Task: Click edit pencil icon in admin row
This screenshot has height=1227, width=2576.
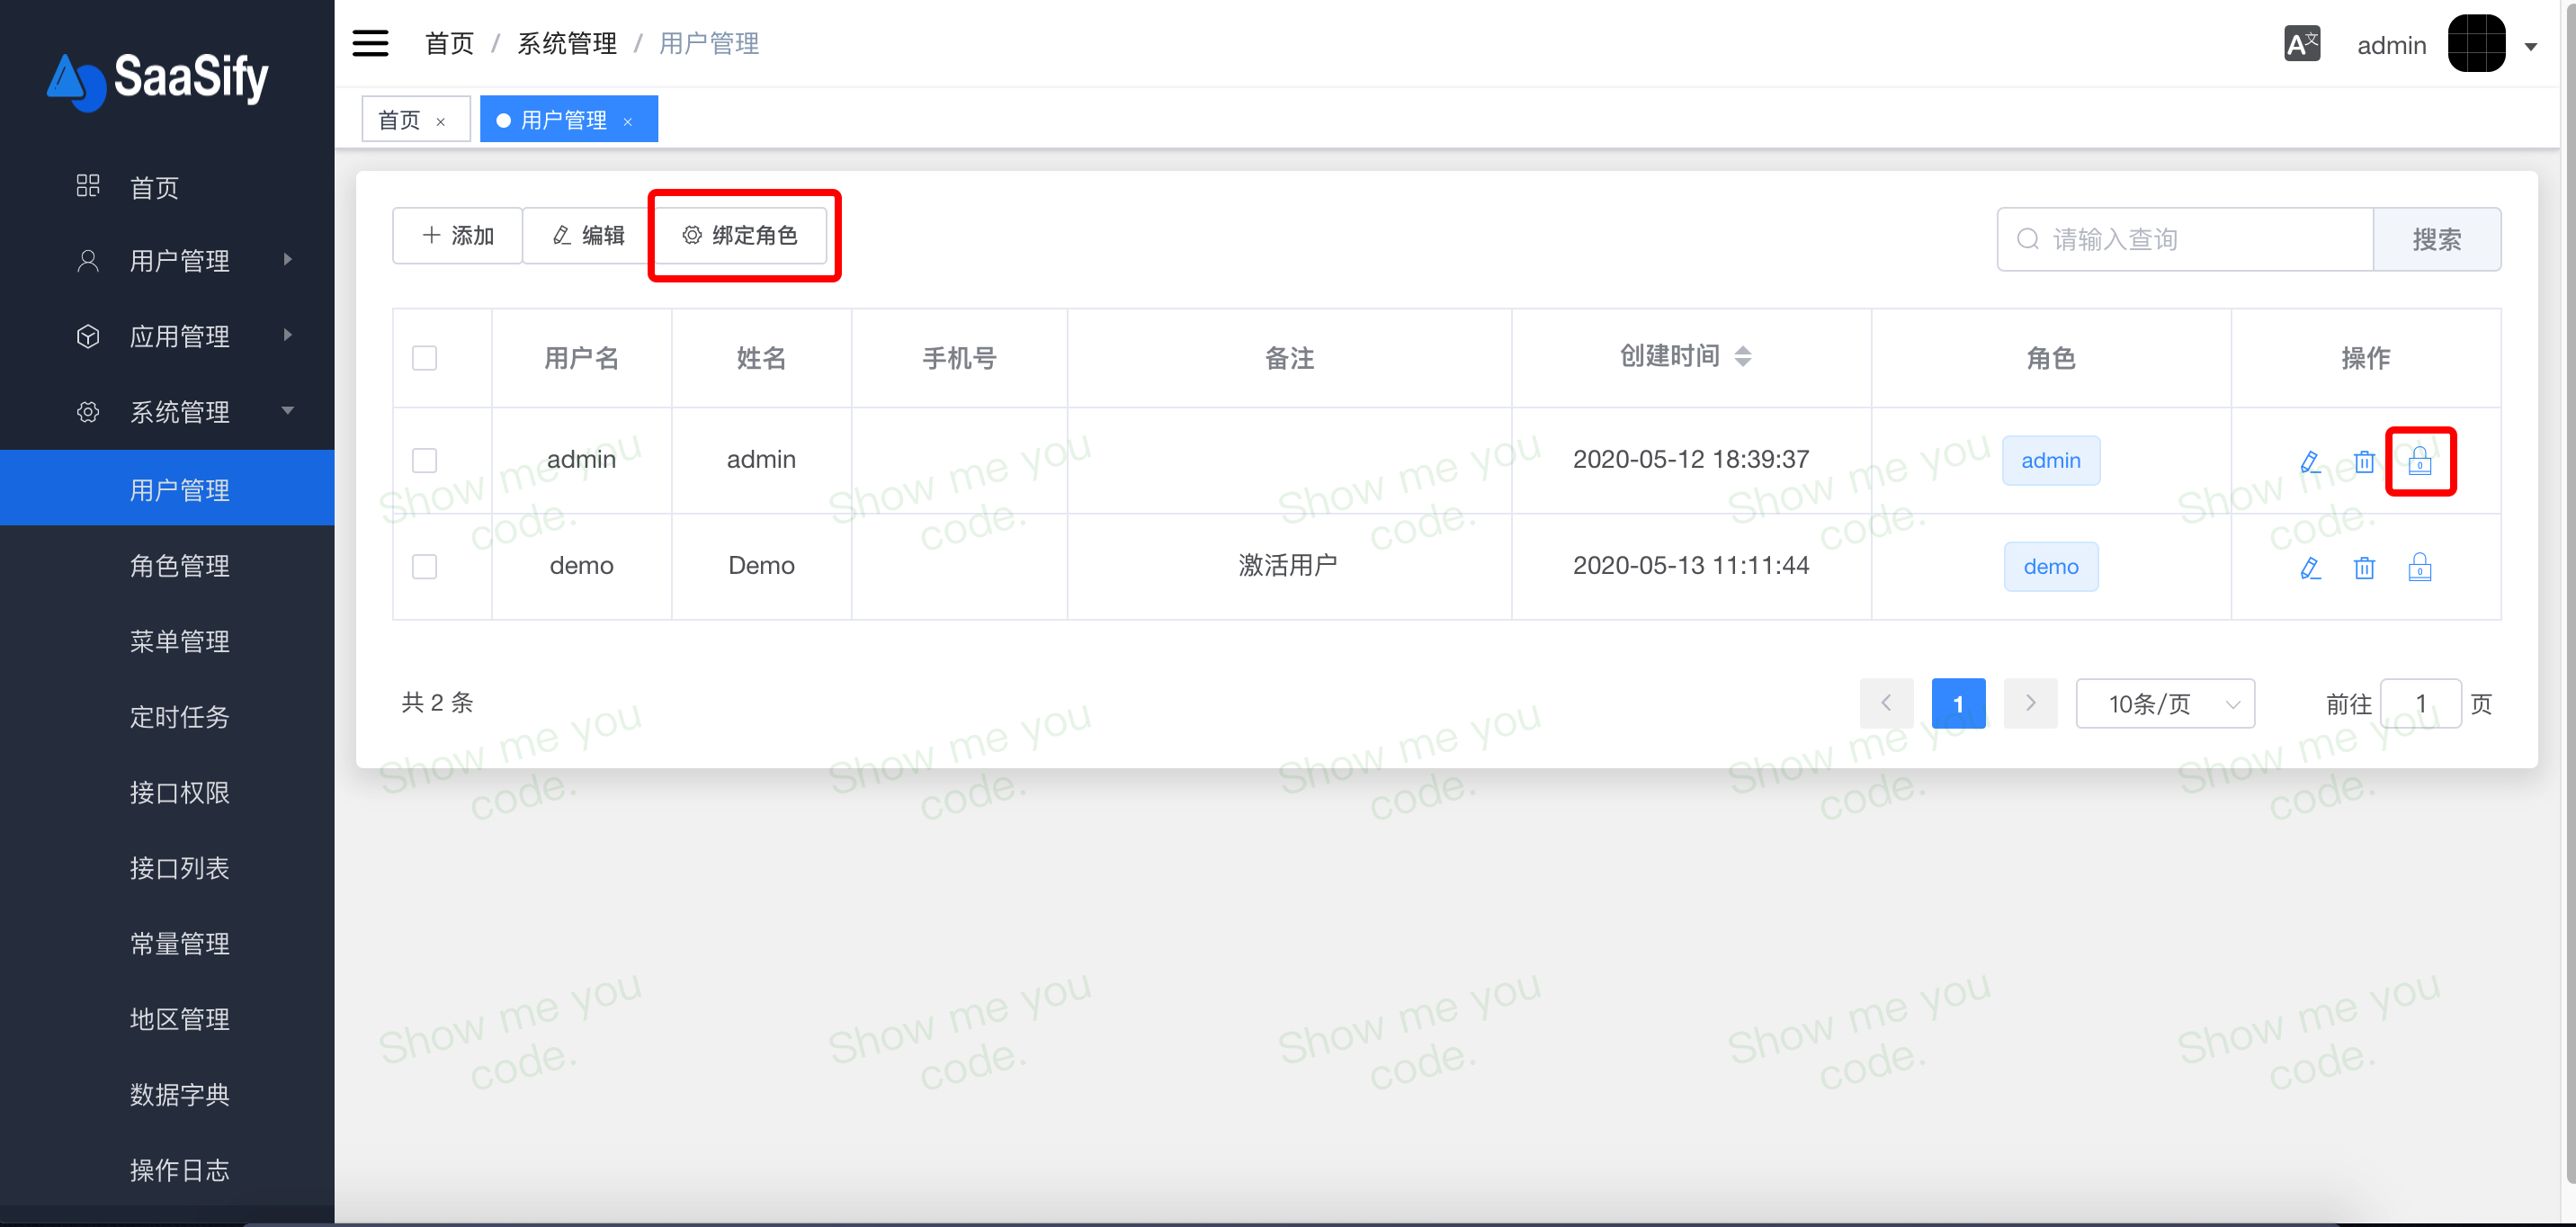Action: tap(2309, 461)
